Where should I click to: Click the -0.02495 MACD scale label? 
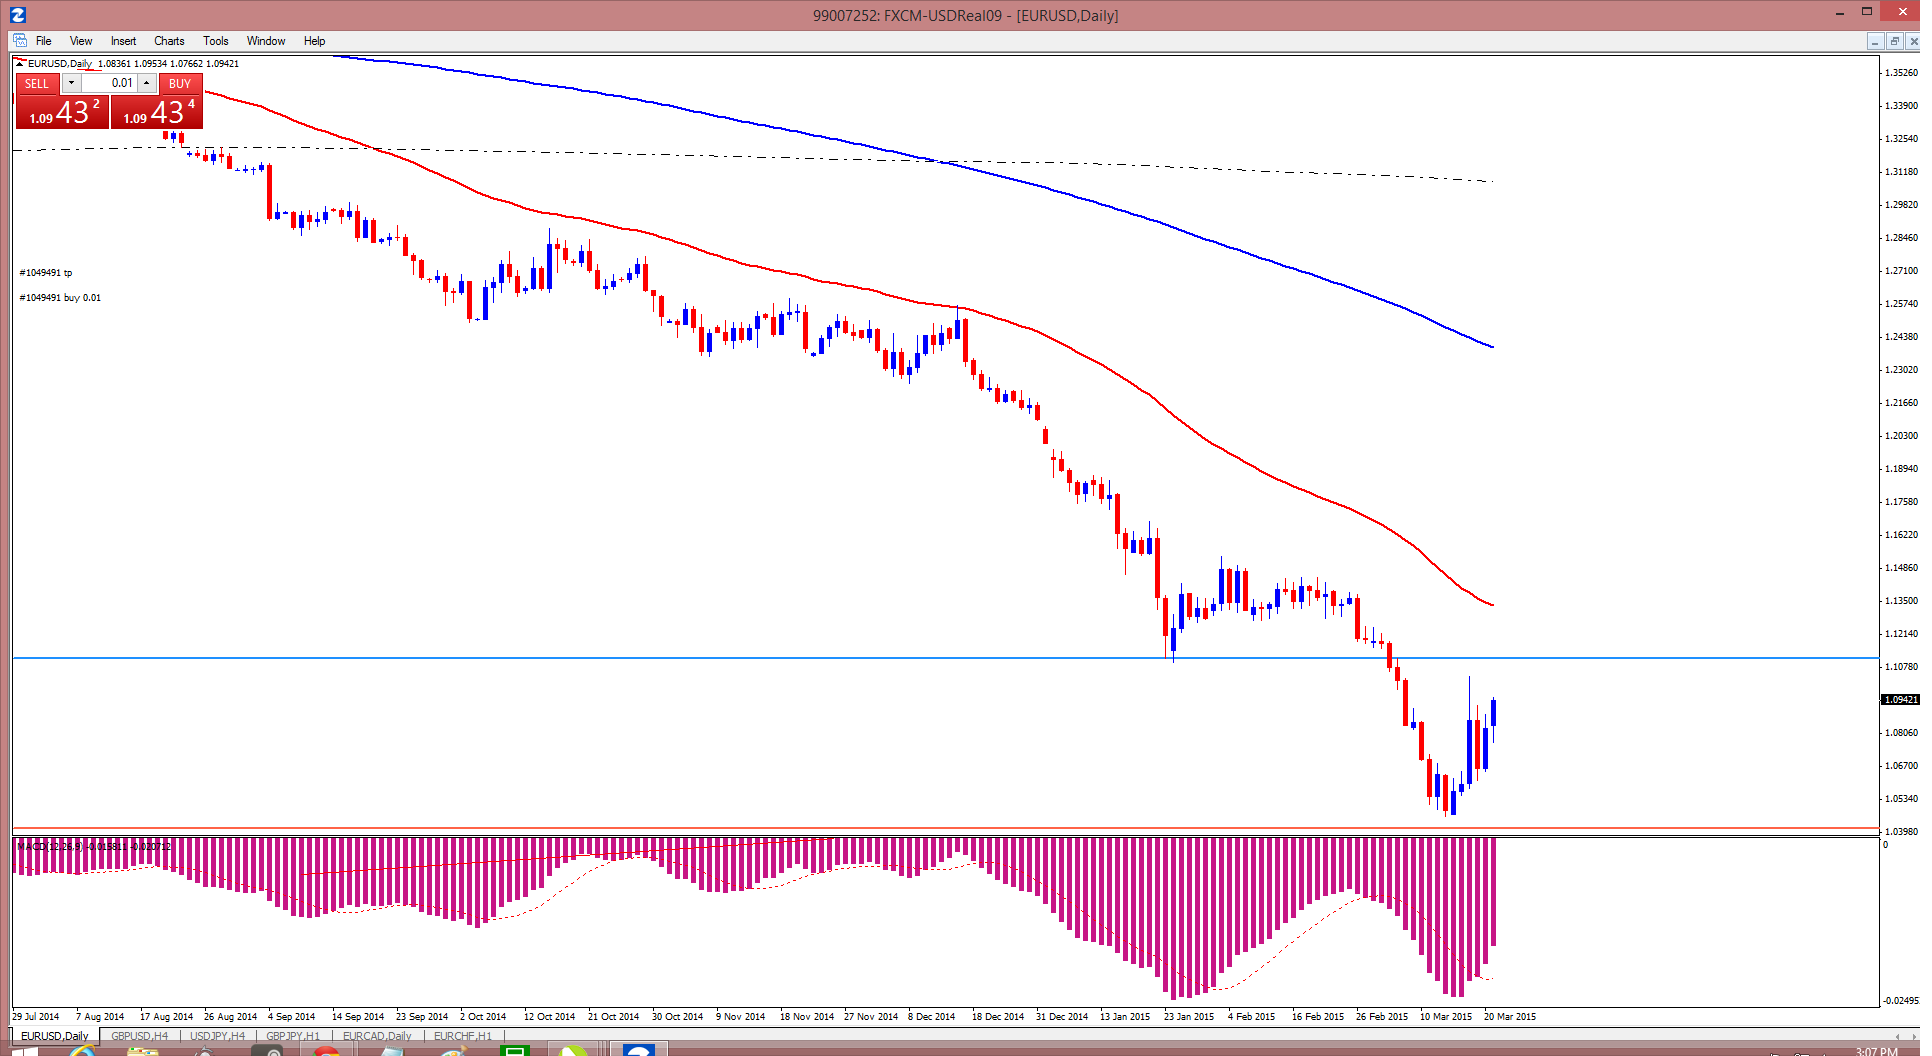1901,1001
